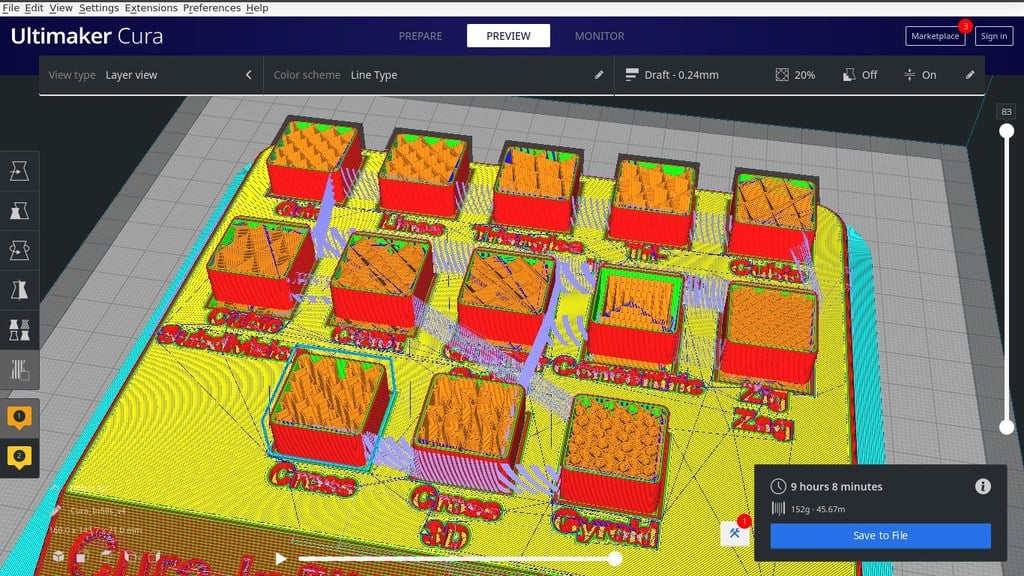Open the View type Layer view dropdown
This screenshot has width=1024, height=576.
pos(151,75)
